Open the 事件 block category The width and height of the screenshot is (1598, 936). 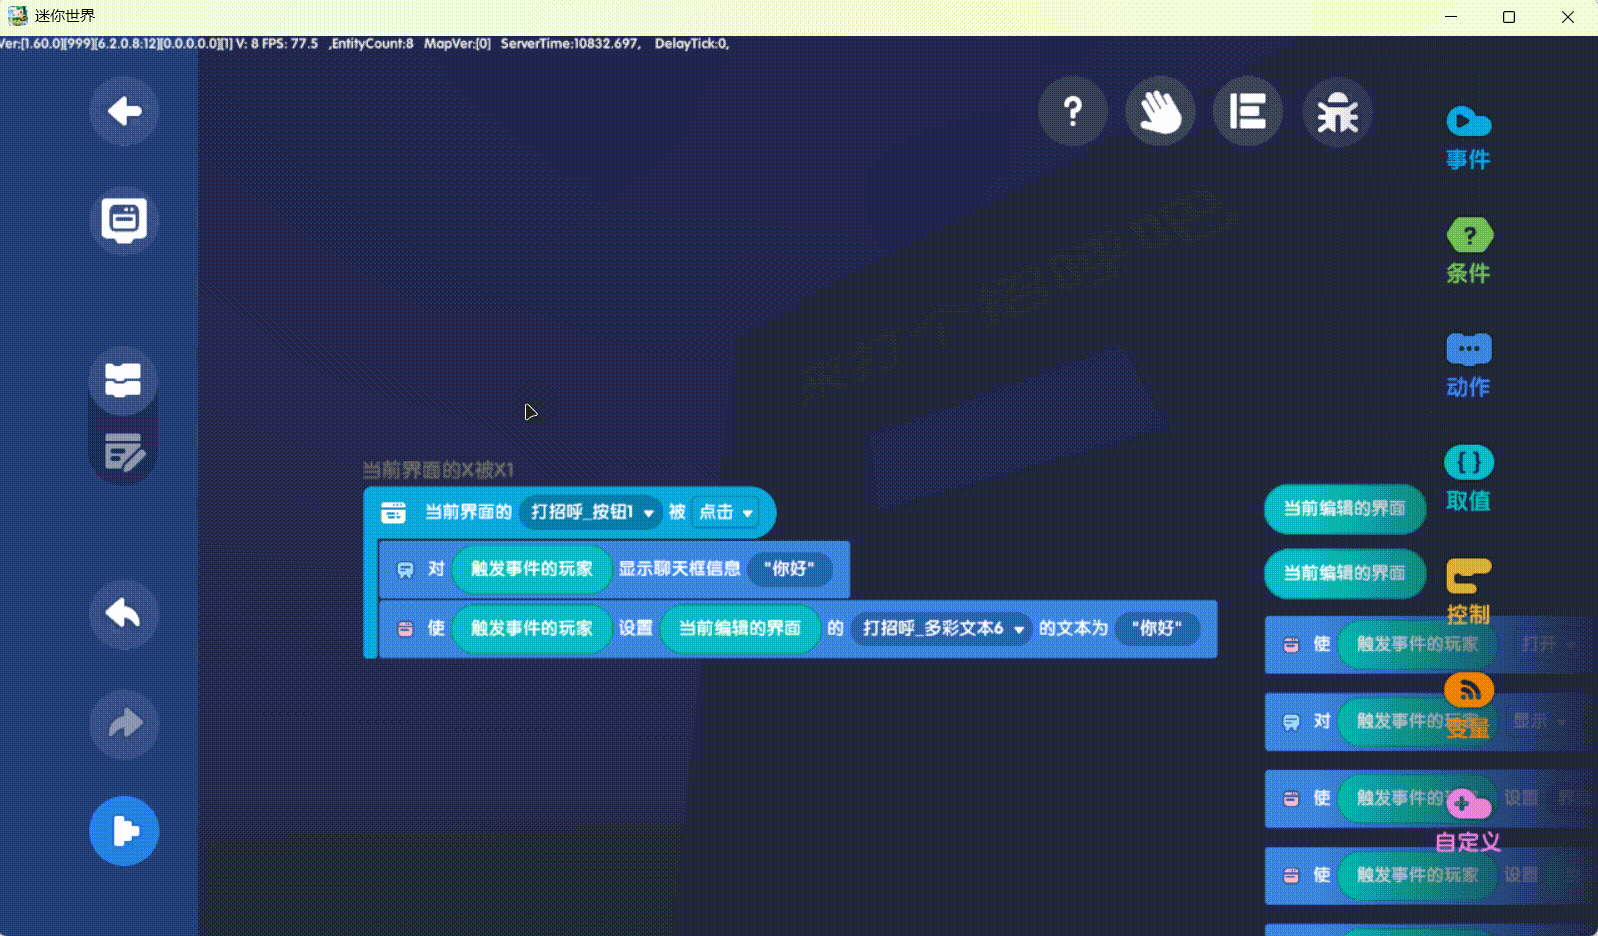click(x=1468, y=138)
